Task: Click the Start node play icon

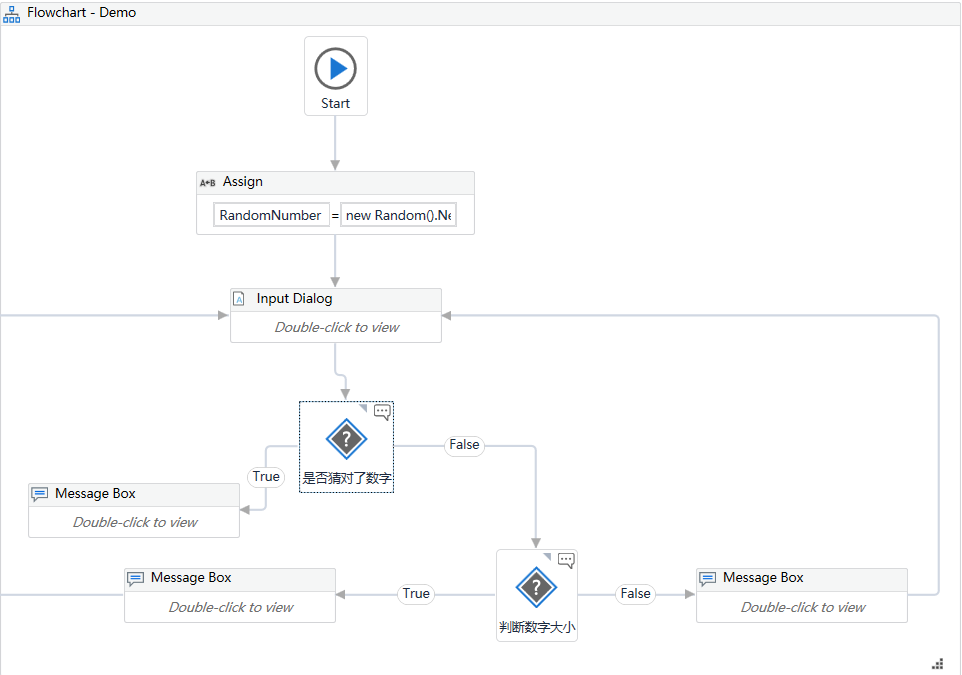Action: [x=336, y=69]
